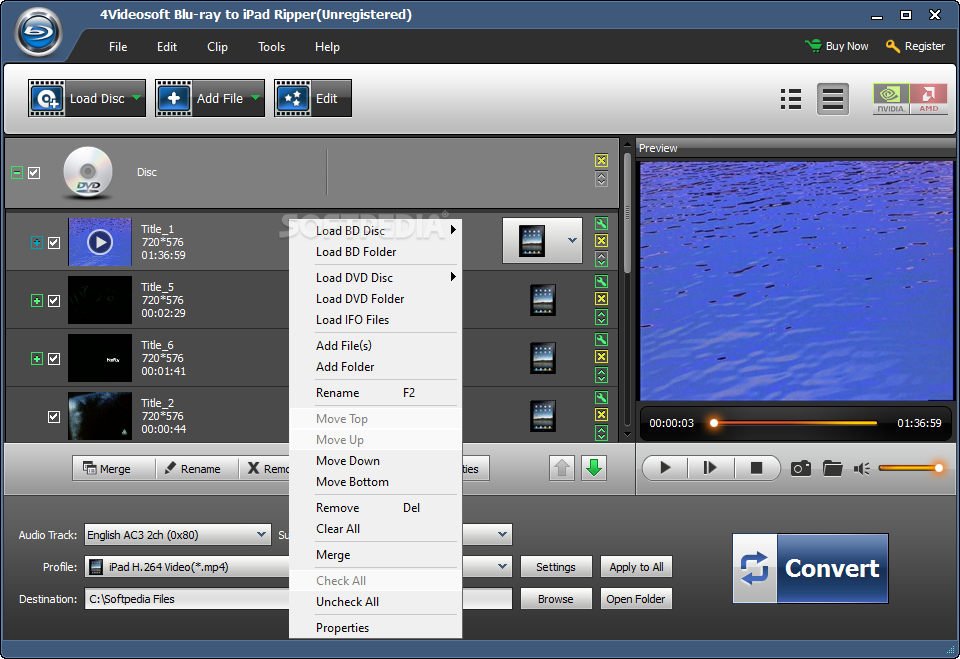Open the snapshot folder icon
960x659 pixels.
pyautogui.click(x=833, y=469)
